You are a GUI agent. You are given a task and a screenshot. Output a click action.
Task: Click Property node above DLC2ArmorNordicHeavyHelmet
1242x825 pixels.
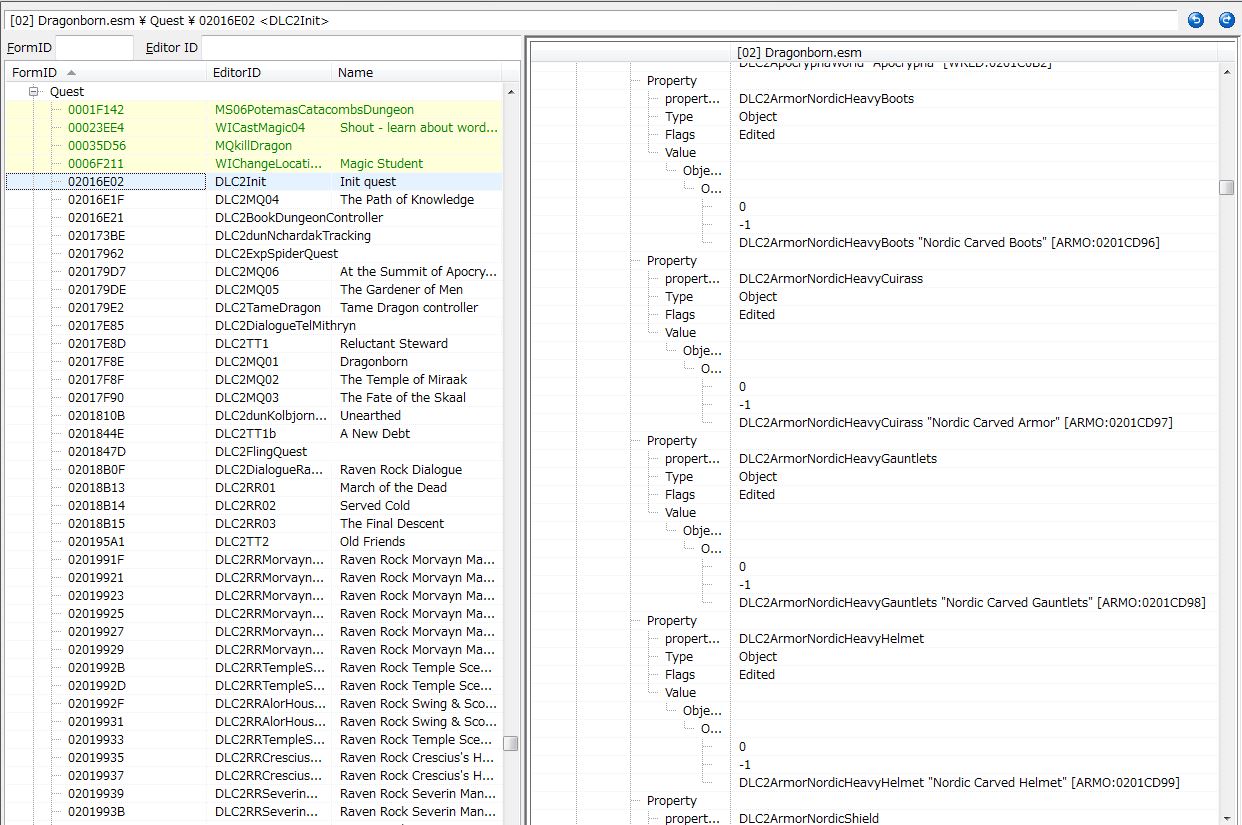[x=672, y=621]
